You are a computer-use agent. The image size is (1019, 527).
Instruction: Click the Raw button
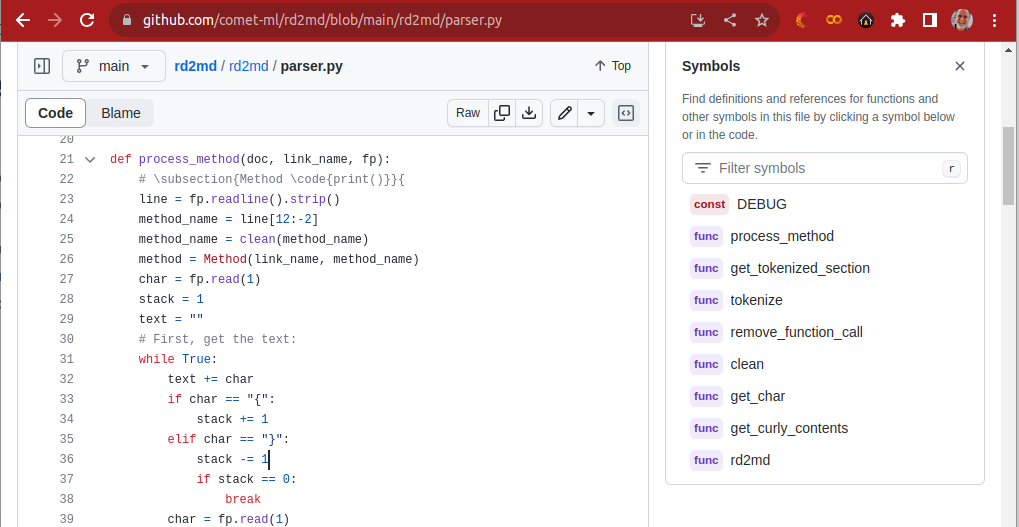[468, 113]
